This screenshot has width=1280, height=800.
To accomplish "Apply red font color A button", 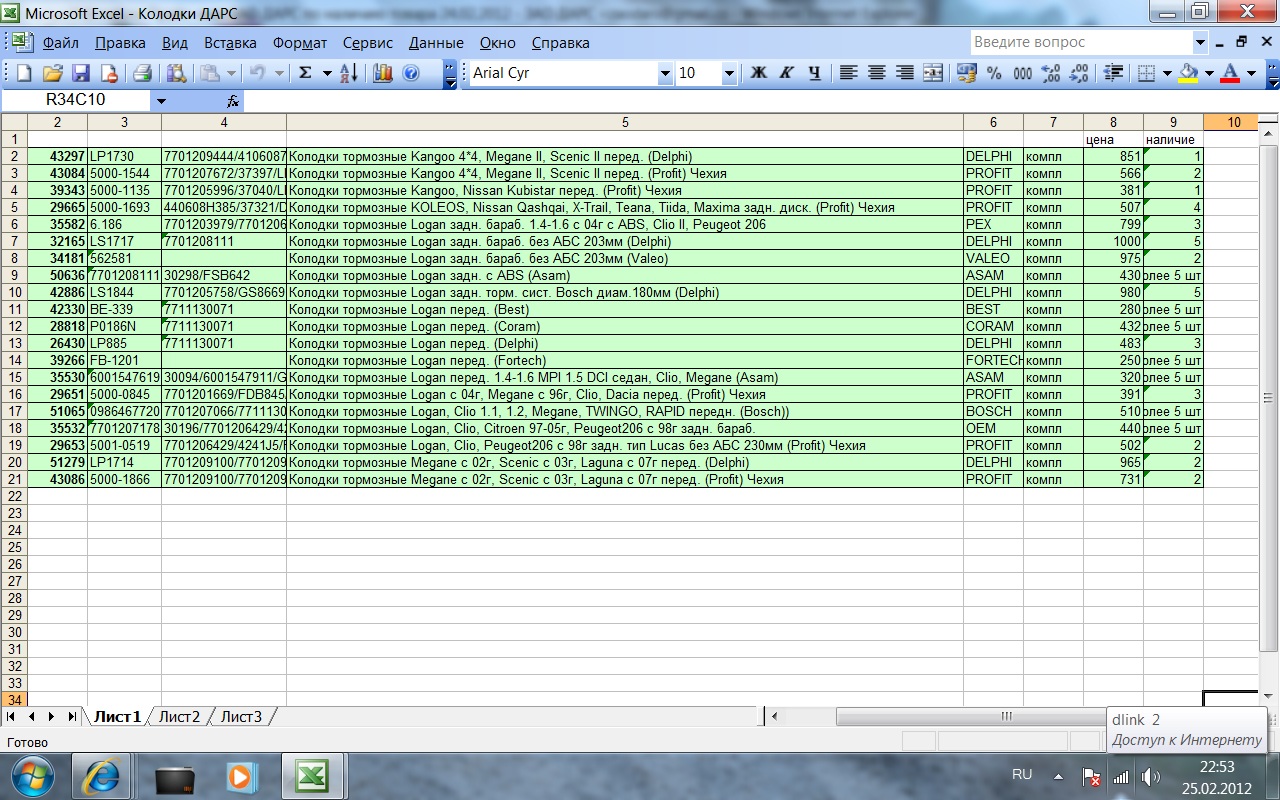I will tap(1230, 73).
